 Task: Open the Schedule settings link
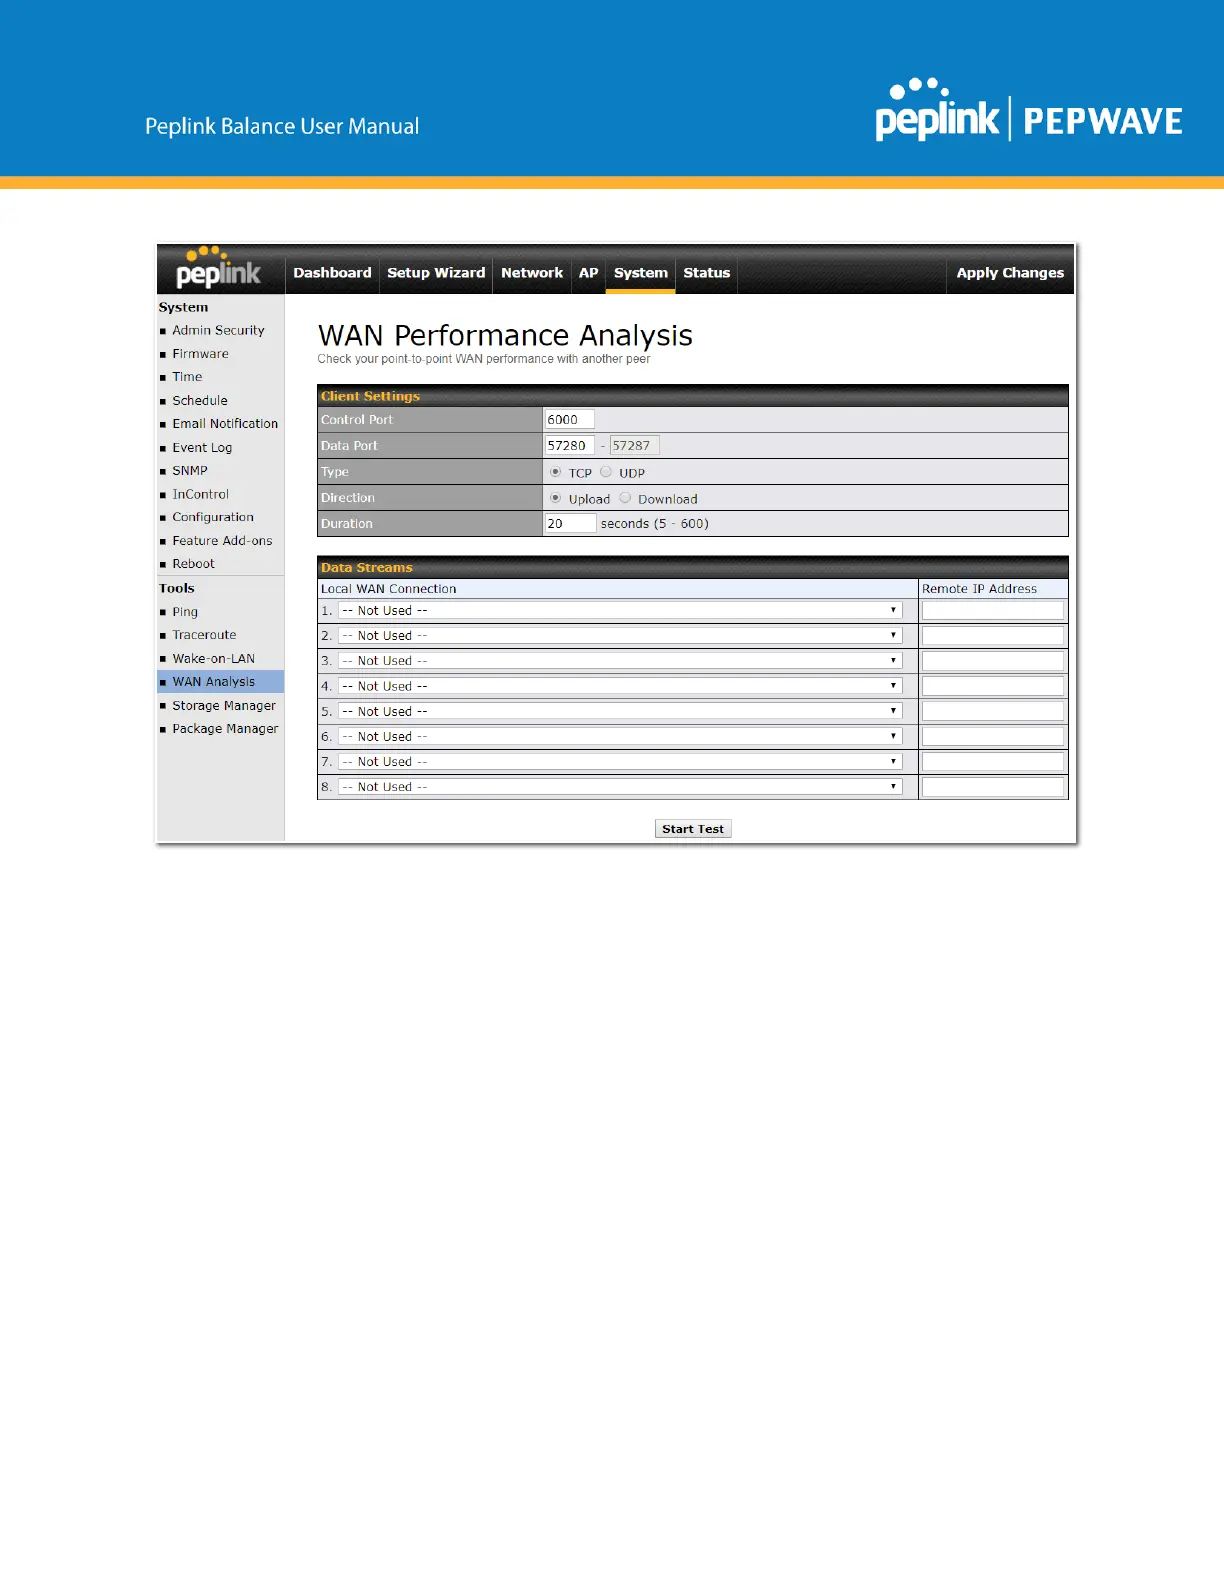pos(200,401)
